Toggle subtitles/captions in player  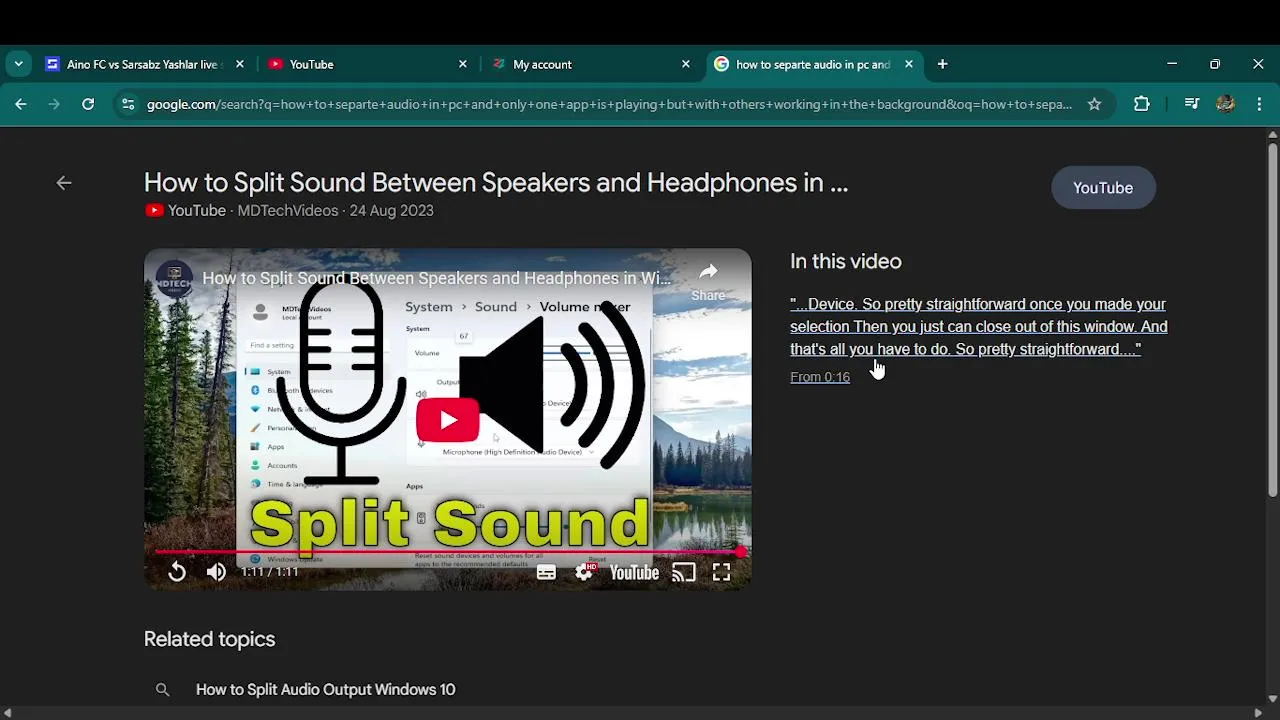[546, 572]
